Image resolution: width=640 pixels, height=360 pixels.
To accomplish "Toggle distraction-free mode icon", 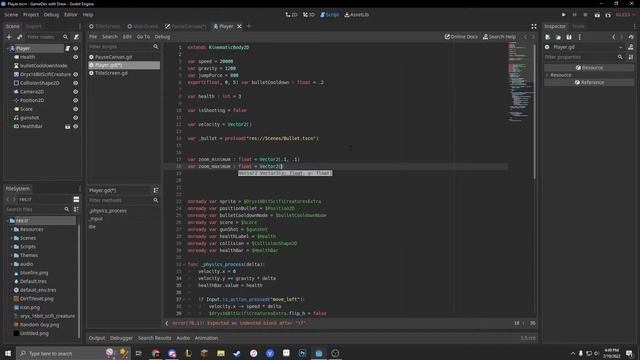I will (x=534, y=27).
